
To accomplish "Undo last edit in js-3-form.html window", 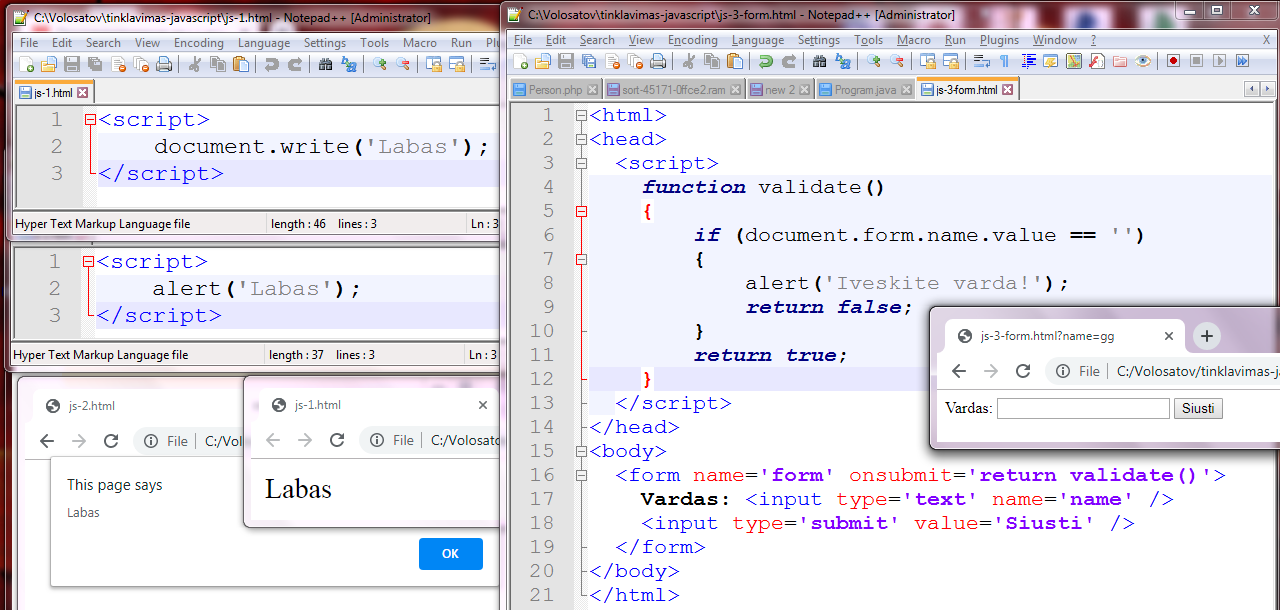I will tap(766, 61).
